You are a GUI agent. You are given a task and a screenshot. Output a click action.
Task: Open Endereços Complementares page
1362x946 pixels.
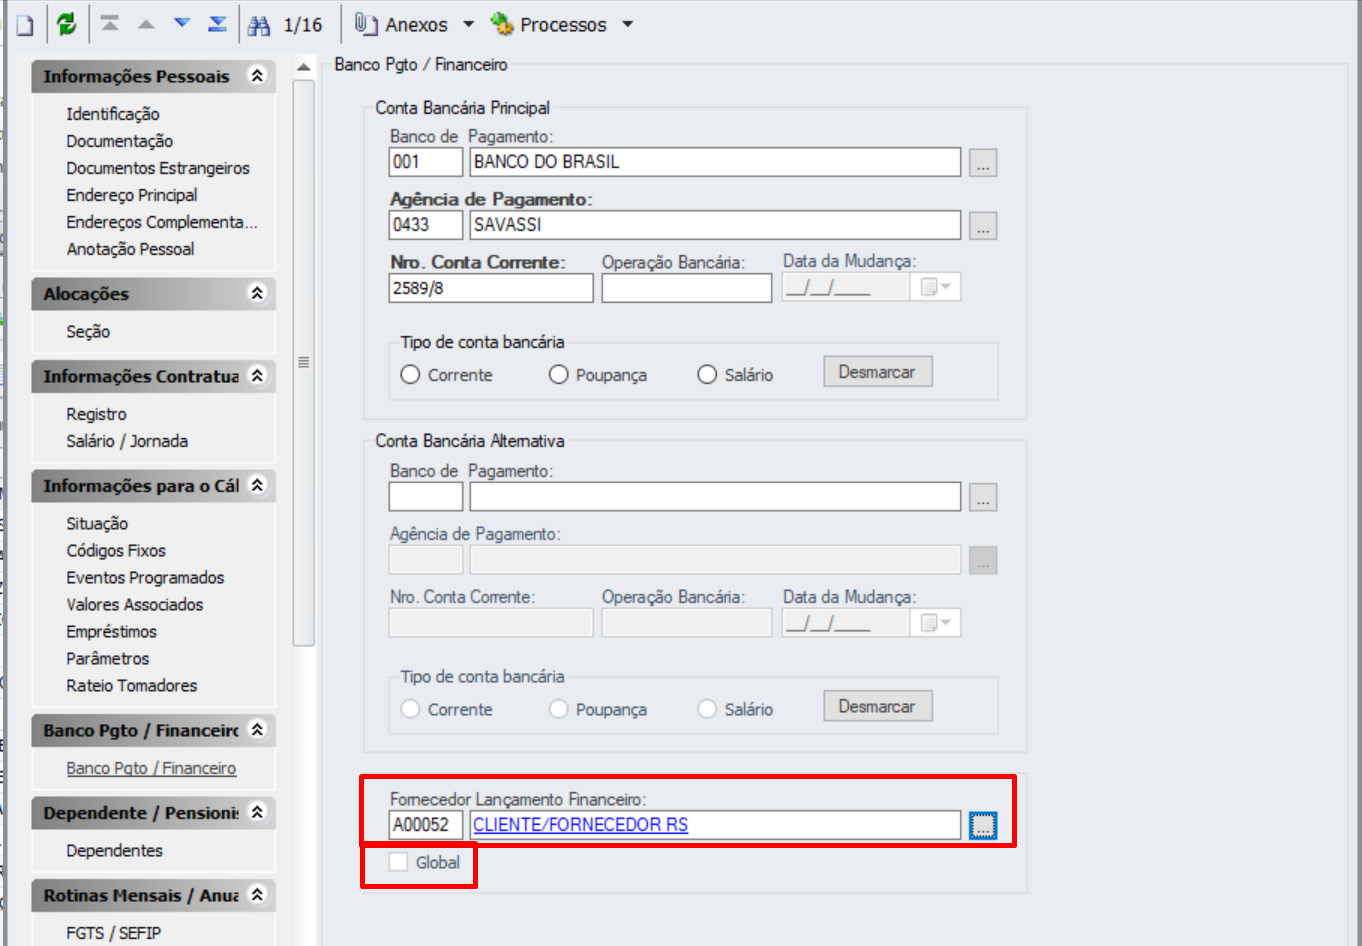tap(162, 222)
